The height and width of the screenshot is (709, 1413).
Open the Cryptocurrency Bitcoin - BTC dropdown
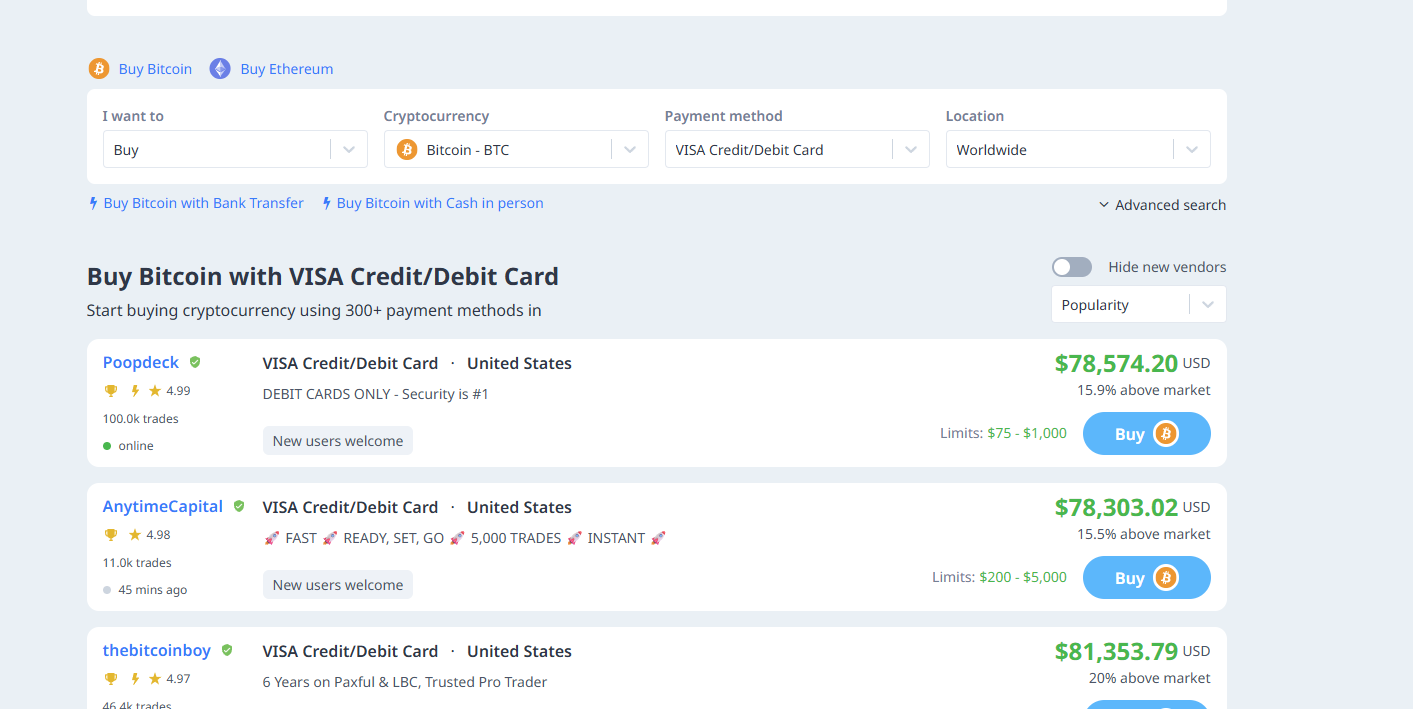[x=516, y=150]
